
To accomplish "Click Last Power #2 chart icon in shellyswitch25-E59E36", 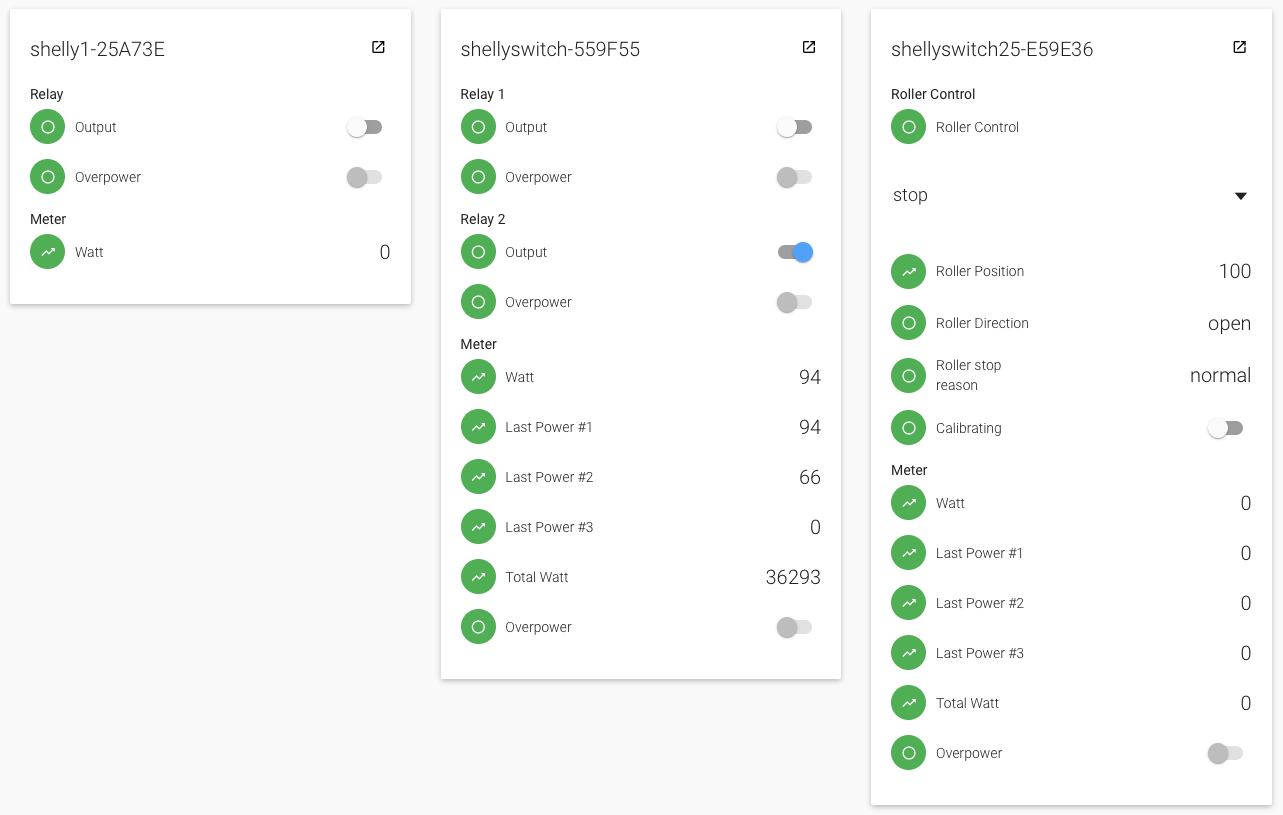I will [x=908, y=603].
